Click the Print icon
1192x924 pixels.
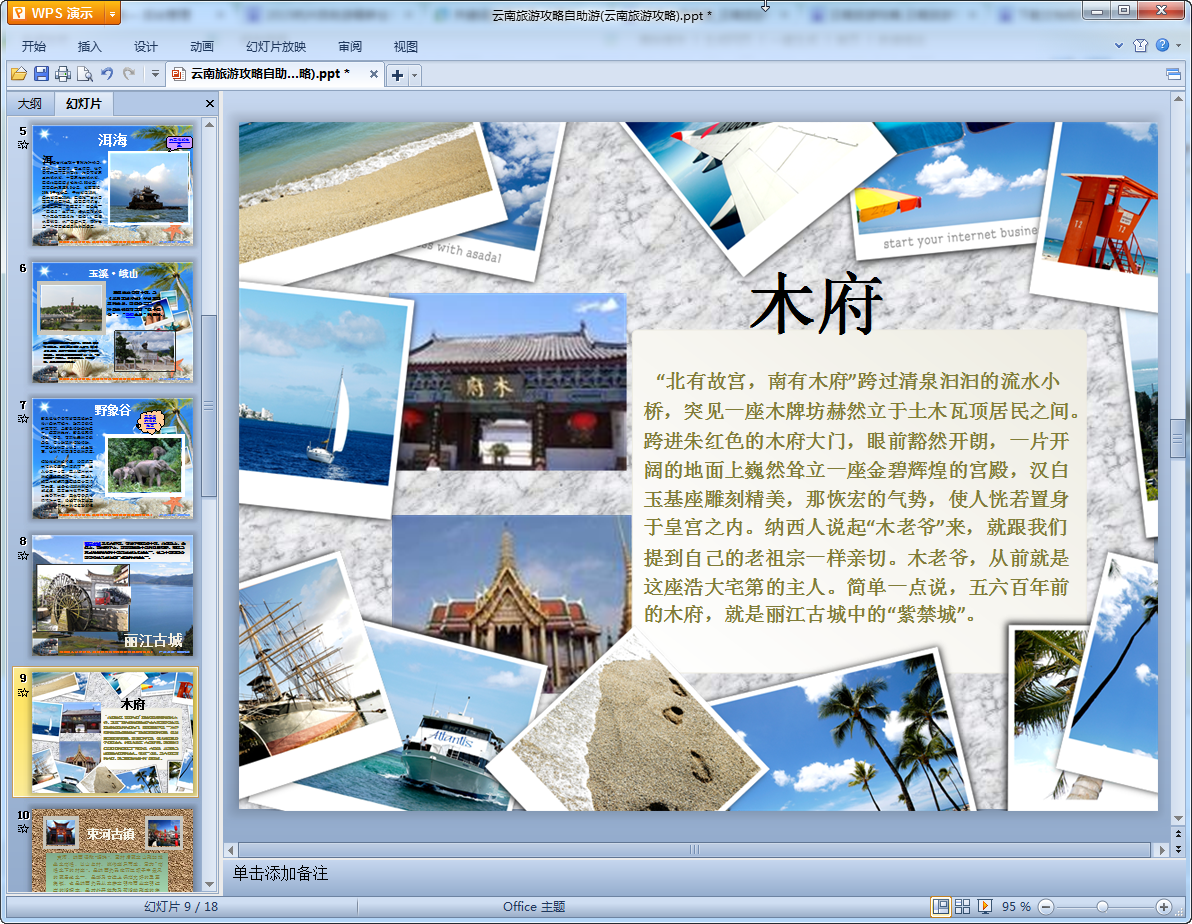point(63,74)
